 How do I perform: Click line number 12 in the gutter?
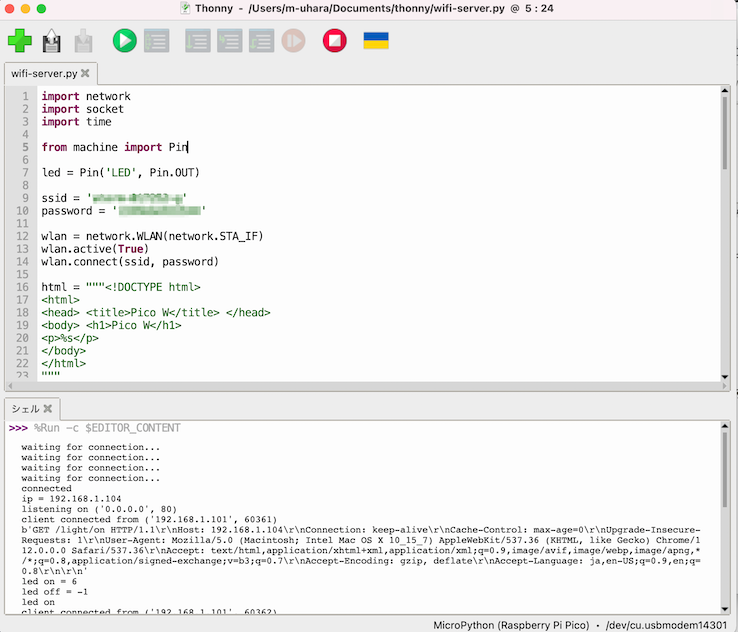[22, 236]
